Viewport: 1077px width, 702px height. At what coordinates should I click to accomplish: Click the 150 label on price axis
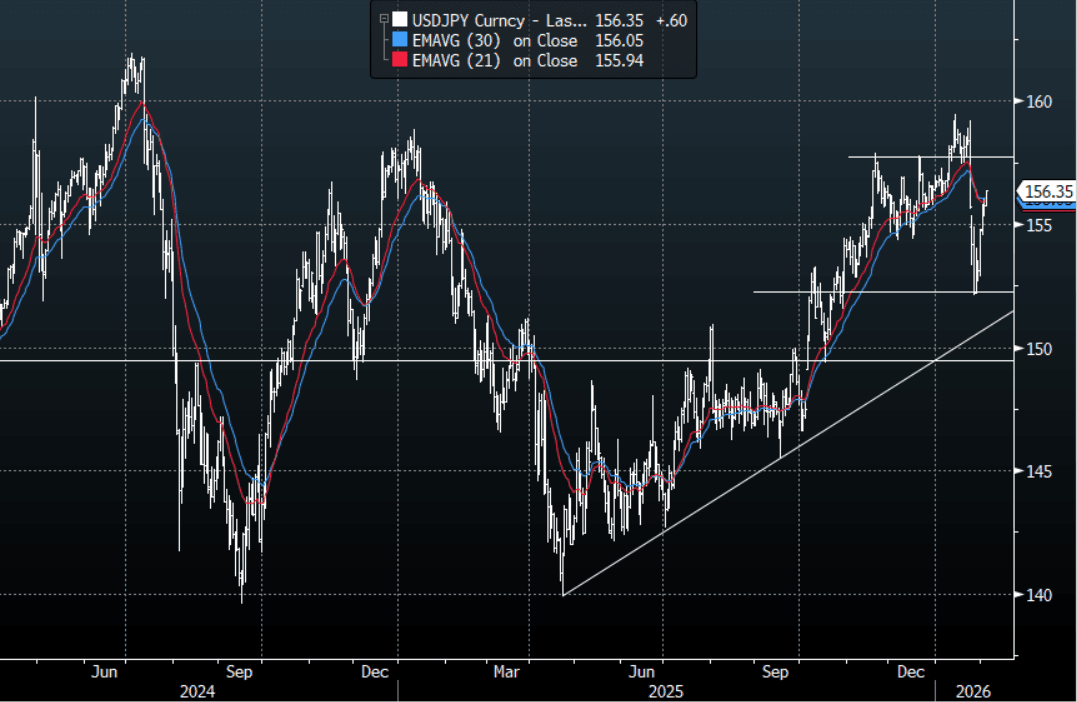1039,348
